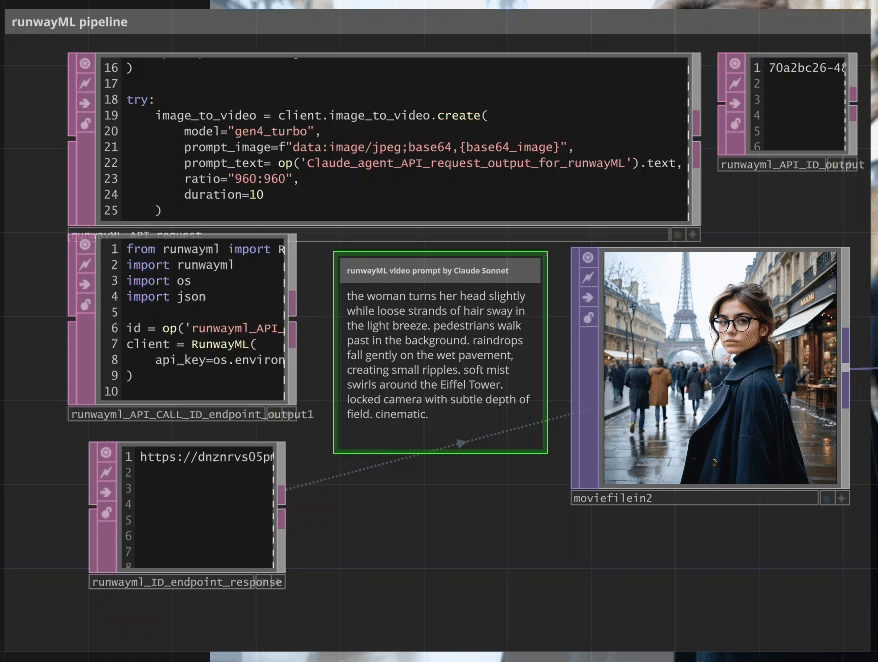Toggle viewer flag on runwayml_ID_endpoint_response node
The image size is (878, 662).
[106, 452]
